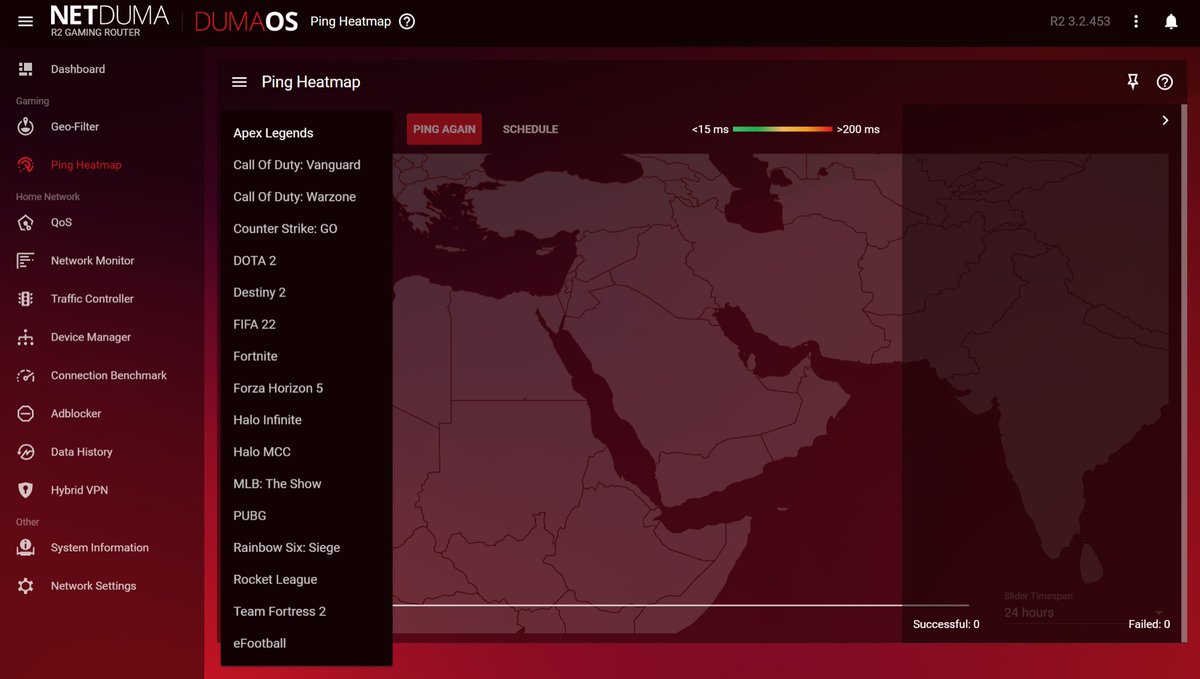
Task: Click the Data History sidebar icon
Action: 26,452
